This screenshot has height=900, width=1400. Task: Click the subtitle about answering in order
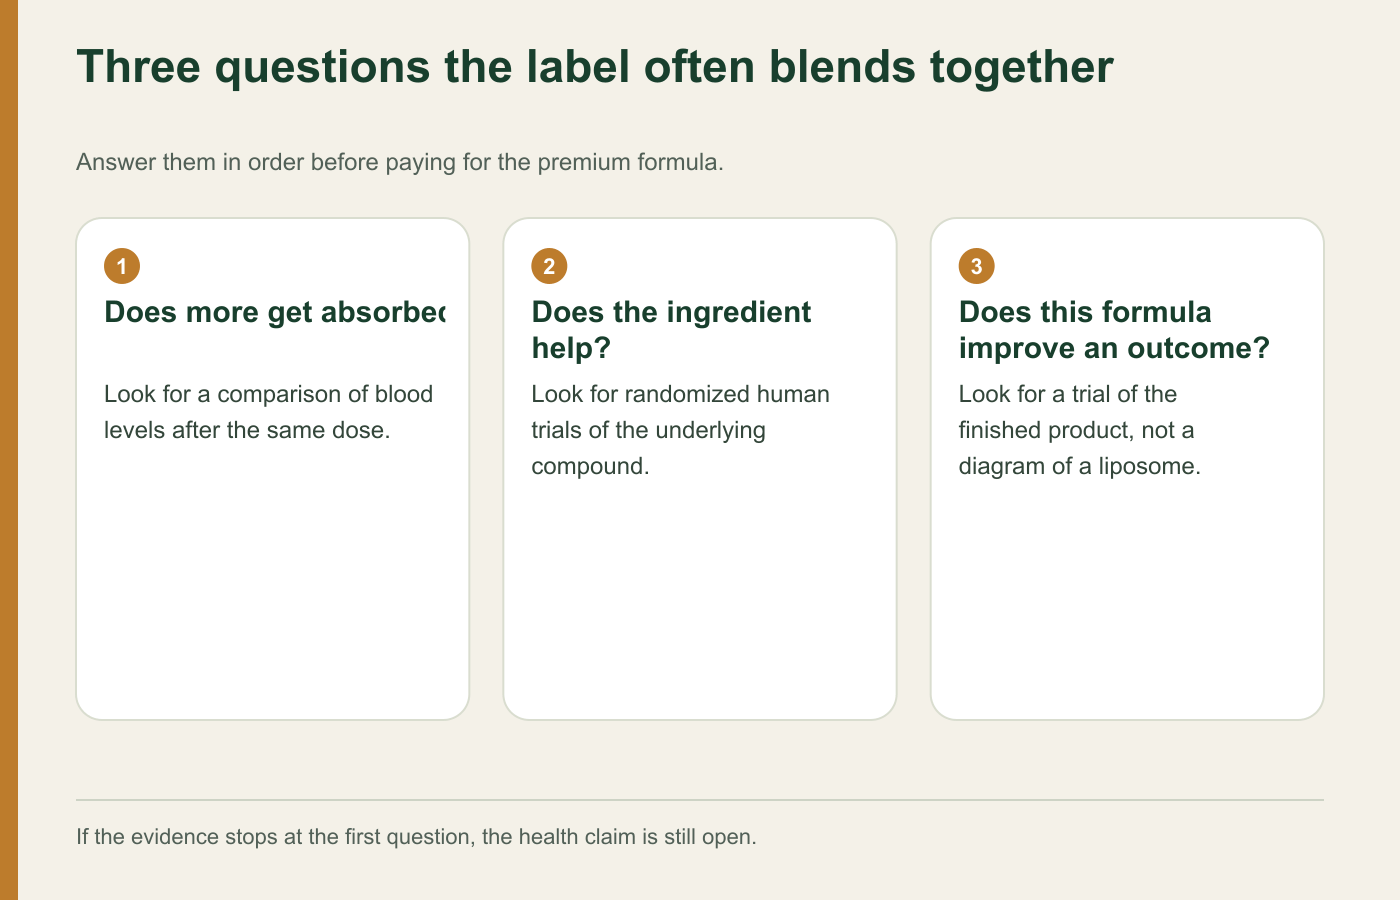coord(400,162)
